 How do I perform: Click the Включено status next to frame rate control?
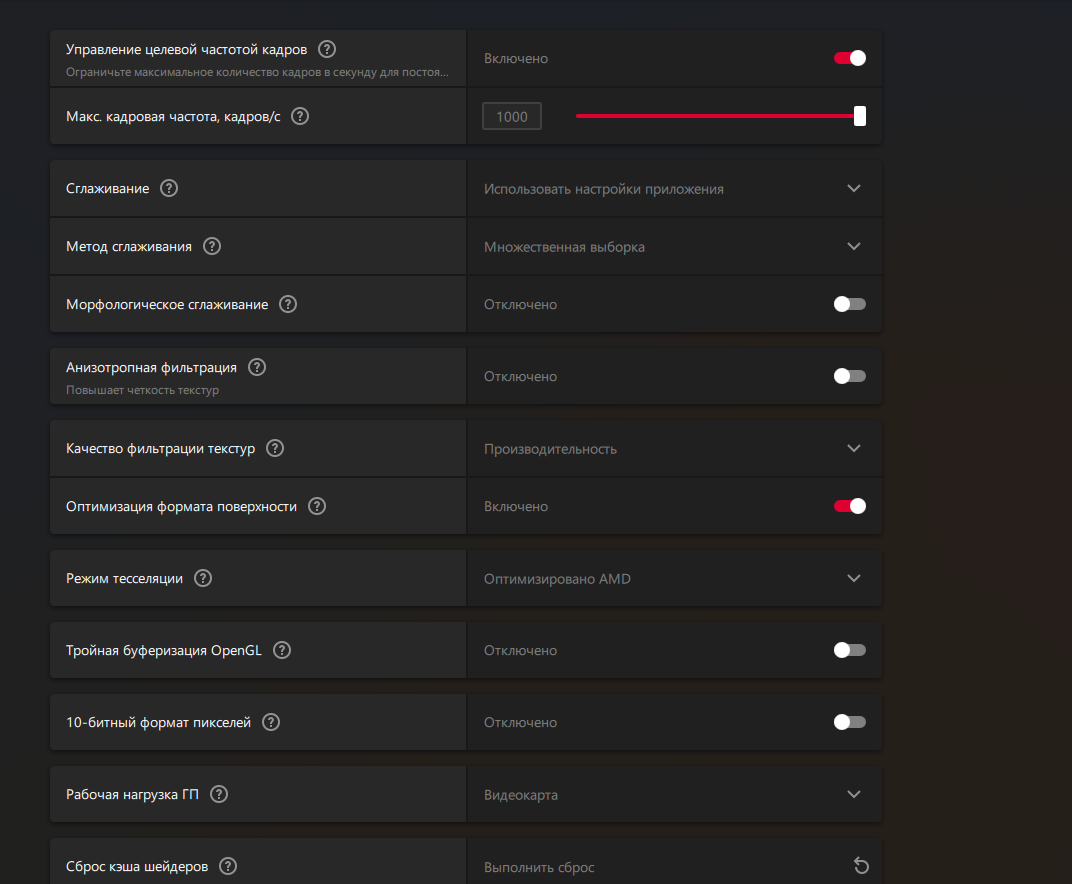tap(516, 58)
